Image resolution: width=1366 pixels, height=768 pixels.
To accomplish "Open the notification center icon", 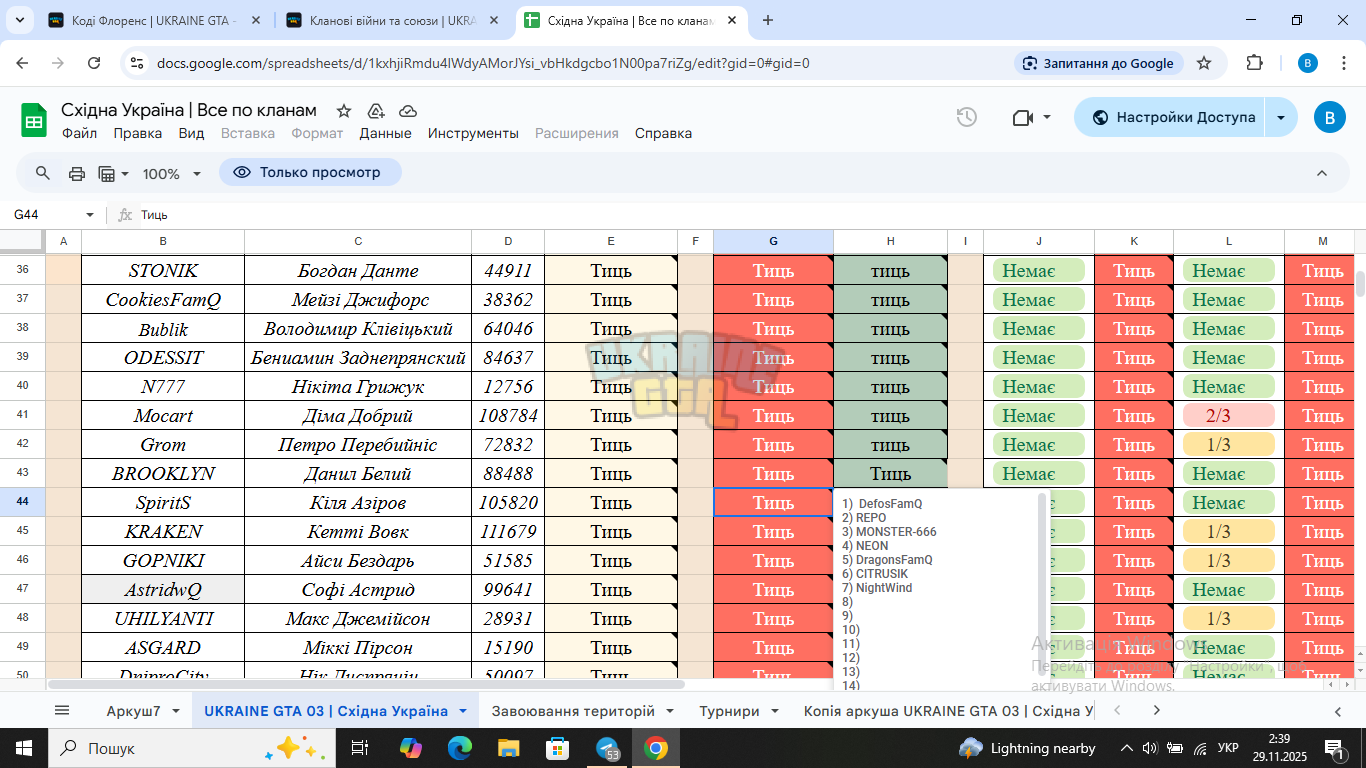I will (x=1335, y=748).
